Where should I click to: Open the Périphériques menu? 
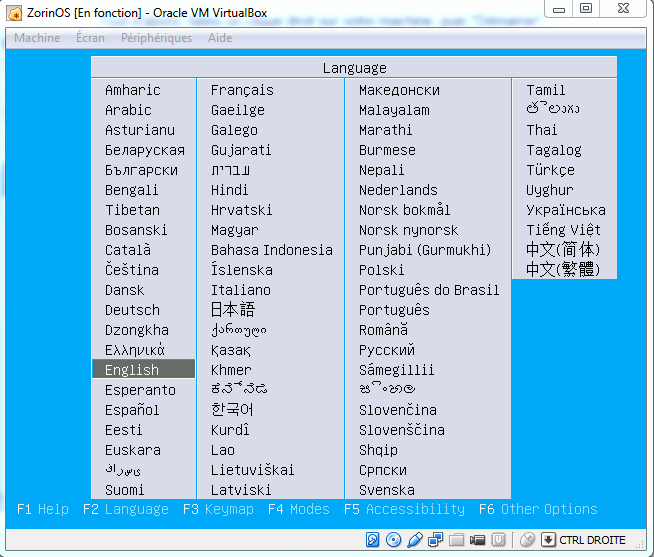pyautogui.click(x=156, y=38)
